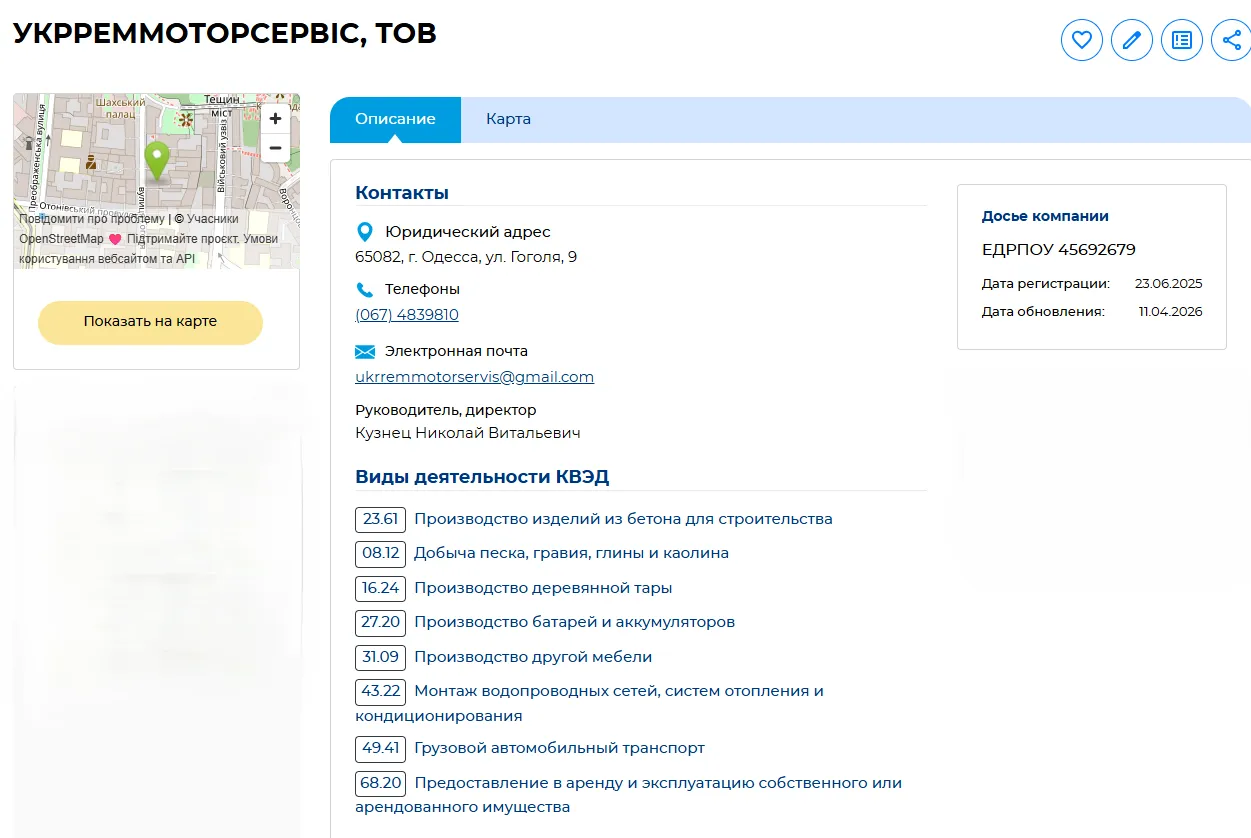Screen dimensions: 1251x838
Task: Click registration date 23.06.2025
Action: (1169, 284)
